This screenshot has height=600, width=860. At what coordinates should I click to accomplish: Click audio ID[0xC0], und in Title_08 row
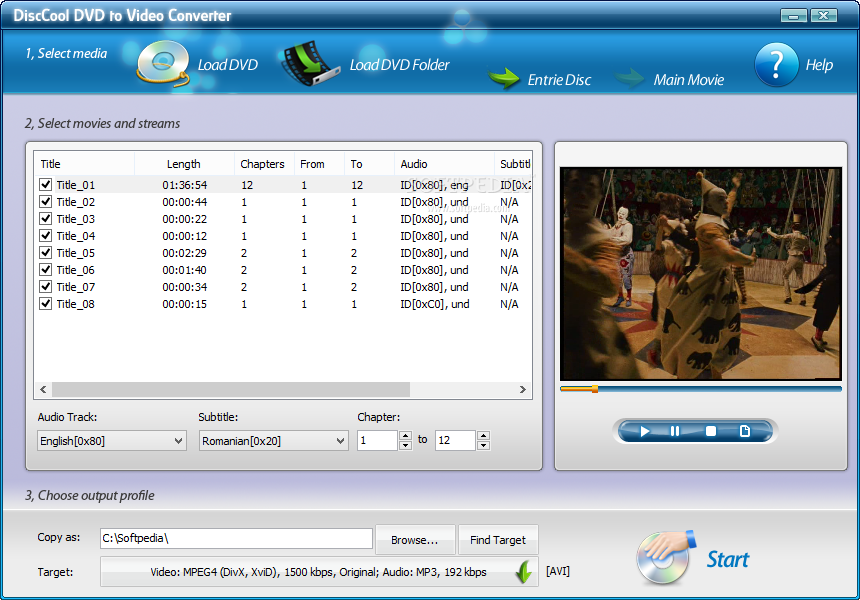(x=435, y=304)
